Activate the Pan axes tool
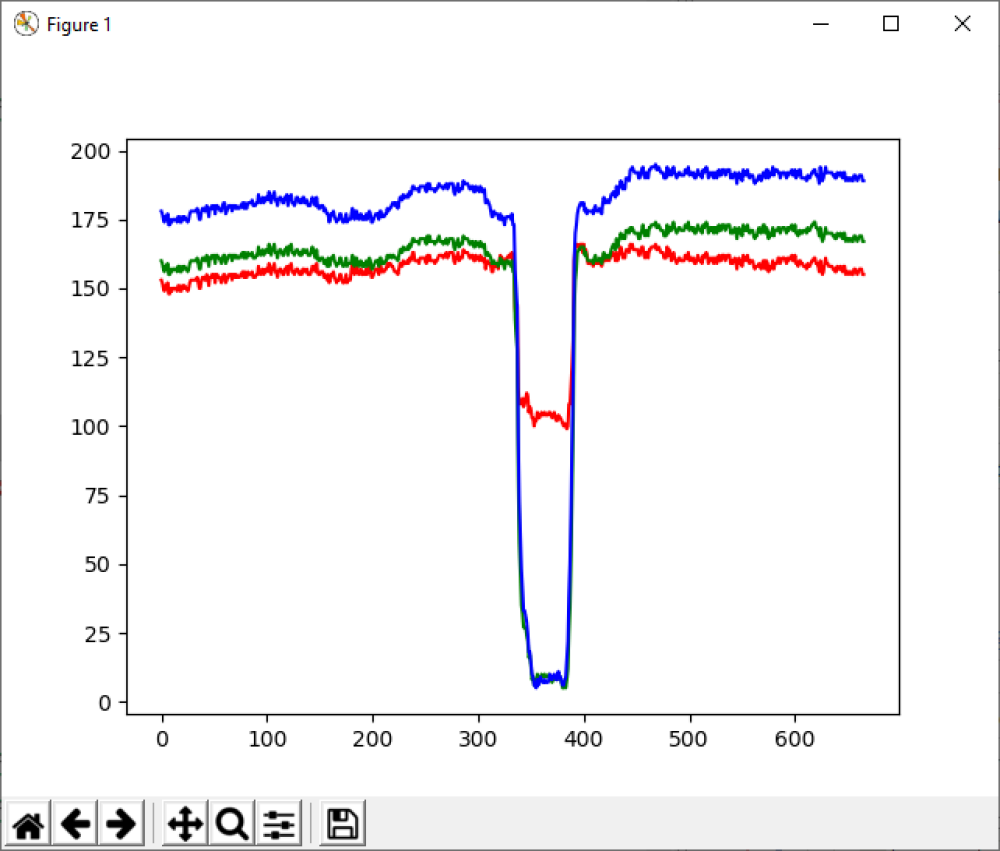 (x=185, y=824)
